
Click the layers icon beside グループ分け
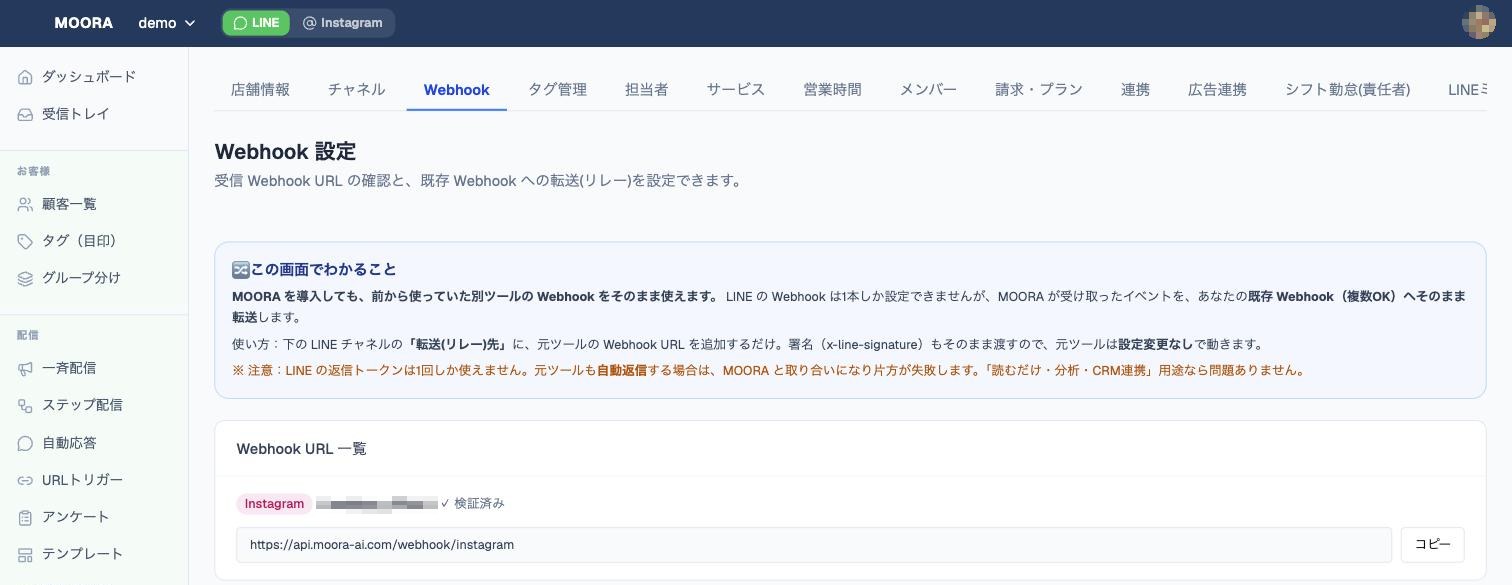click(x=25, y=278)
